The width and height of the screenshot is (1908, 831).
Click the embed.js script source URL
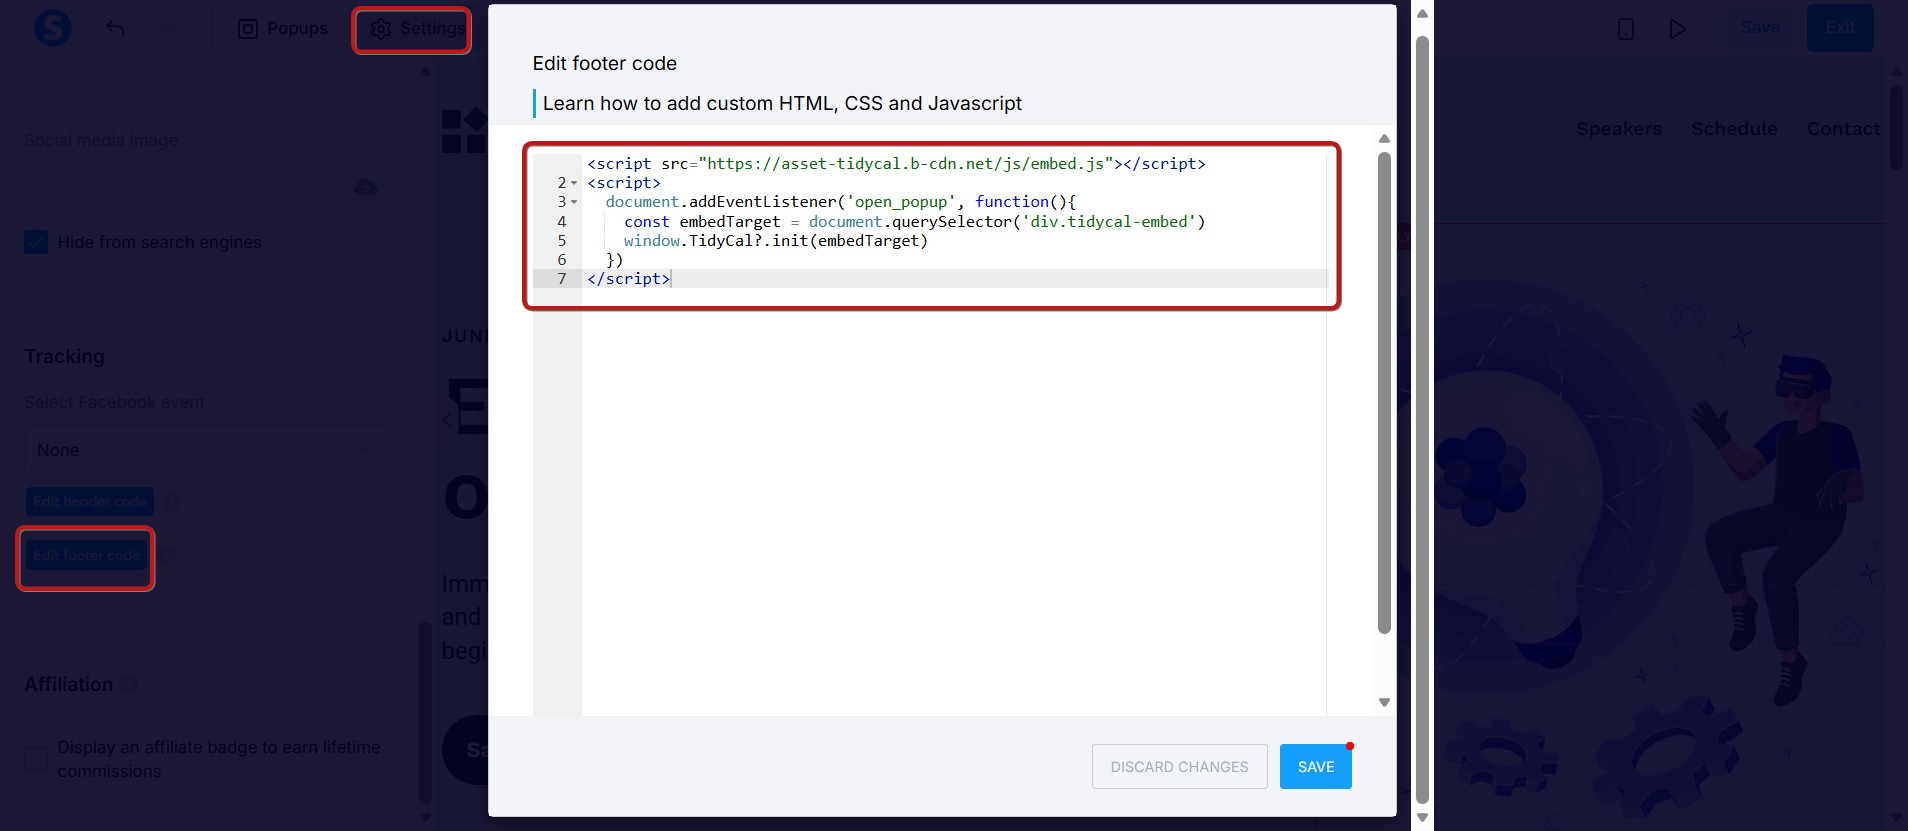click(910, 164)
